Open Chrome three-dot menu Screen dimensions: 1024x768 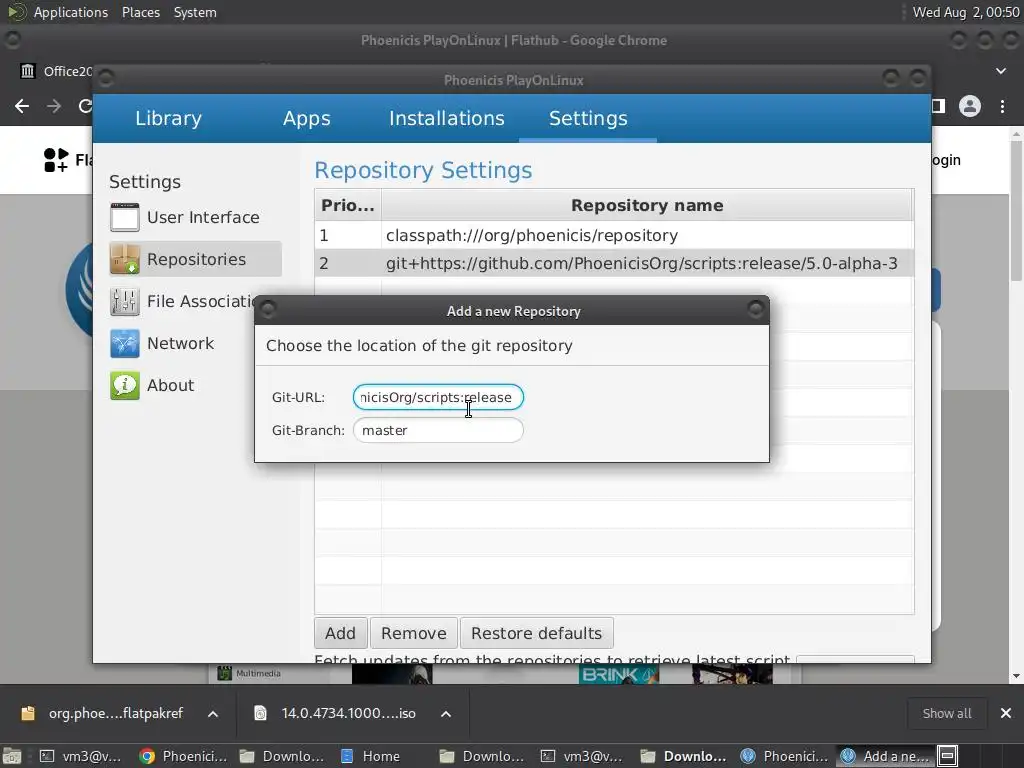coord(1002,106)
